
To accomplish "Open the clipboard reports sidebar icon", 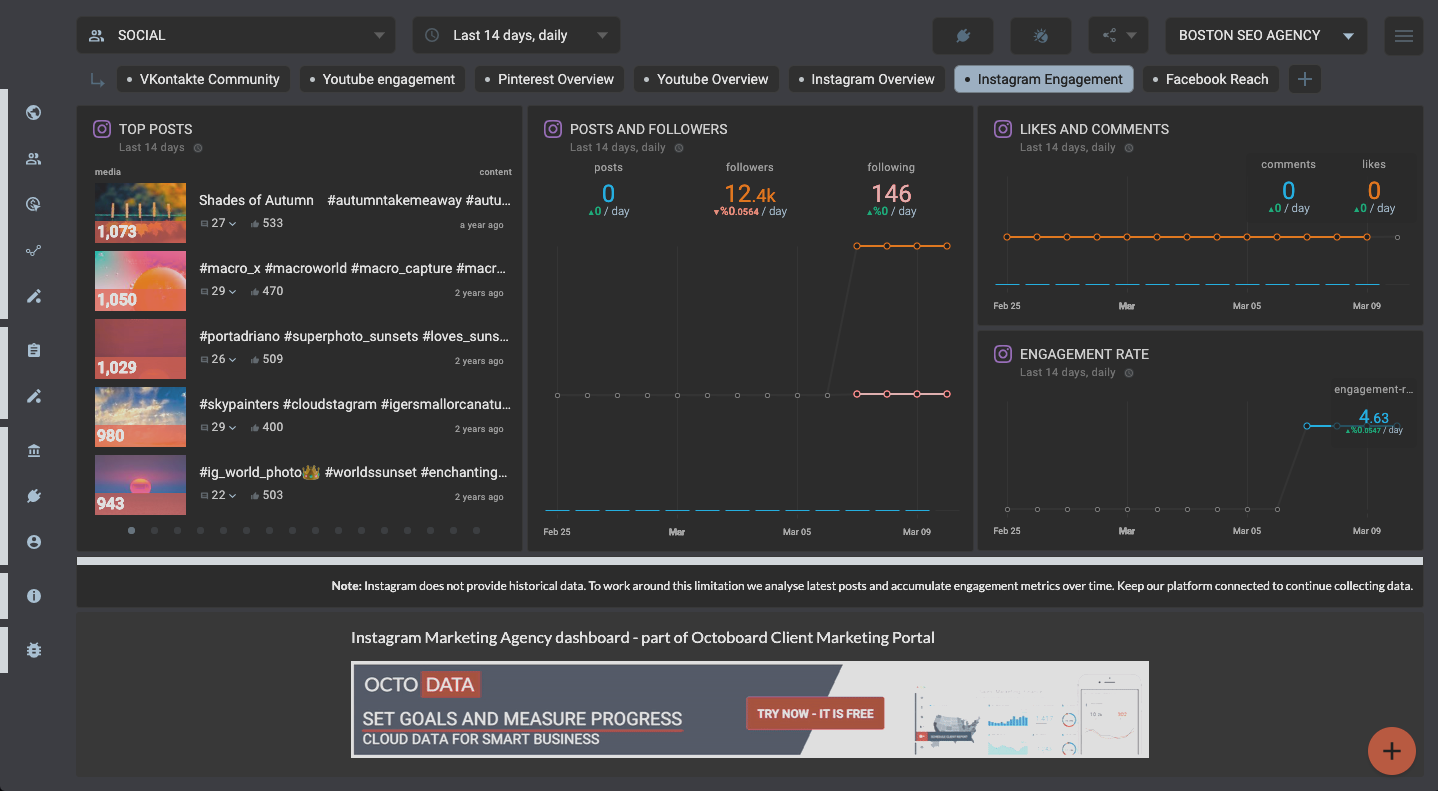I will [x=34, y=350].
